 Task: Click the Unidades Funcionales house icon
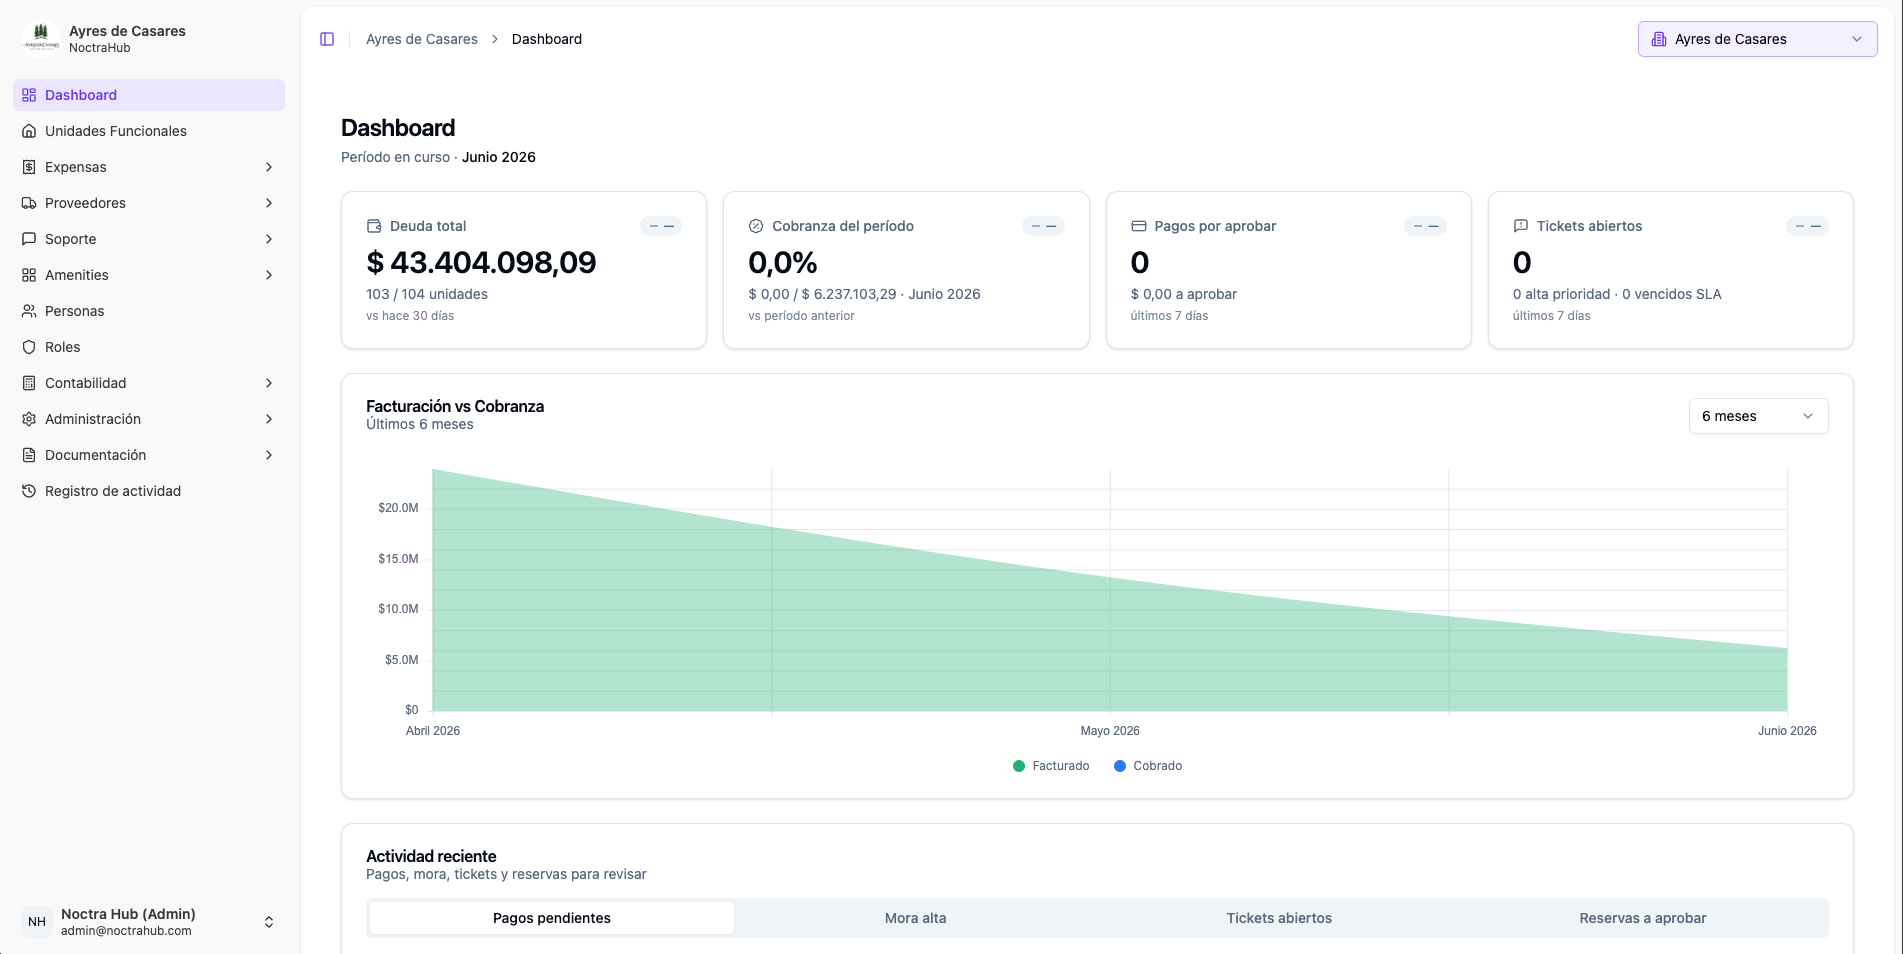29,131
